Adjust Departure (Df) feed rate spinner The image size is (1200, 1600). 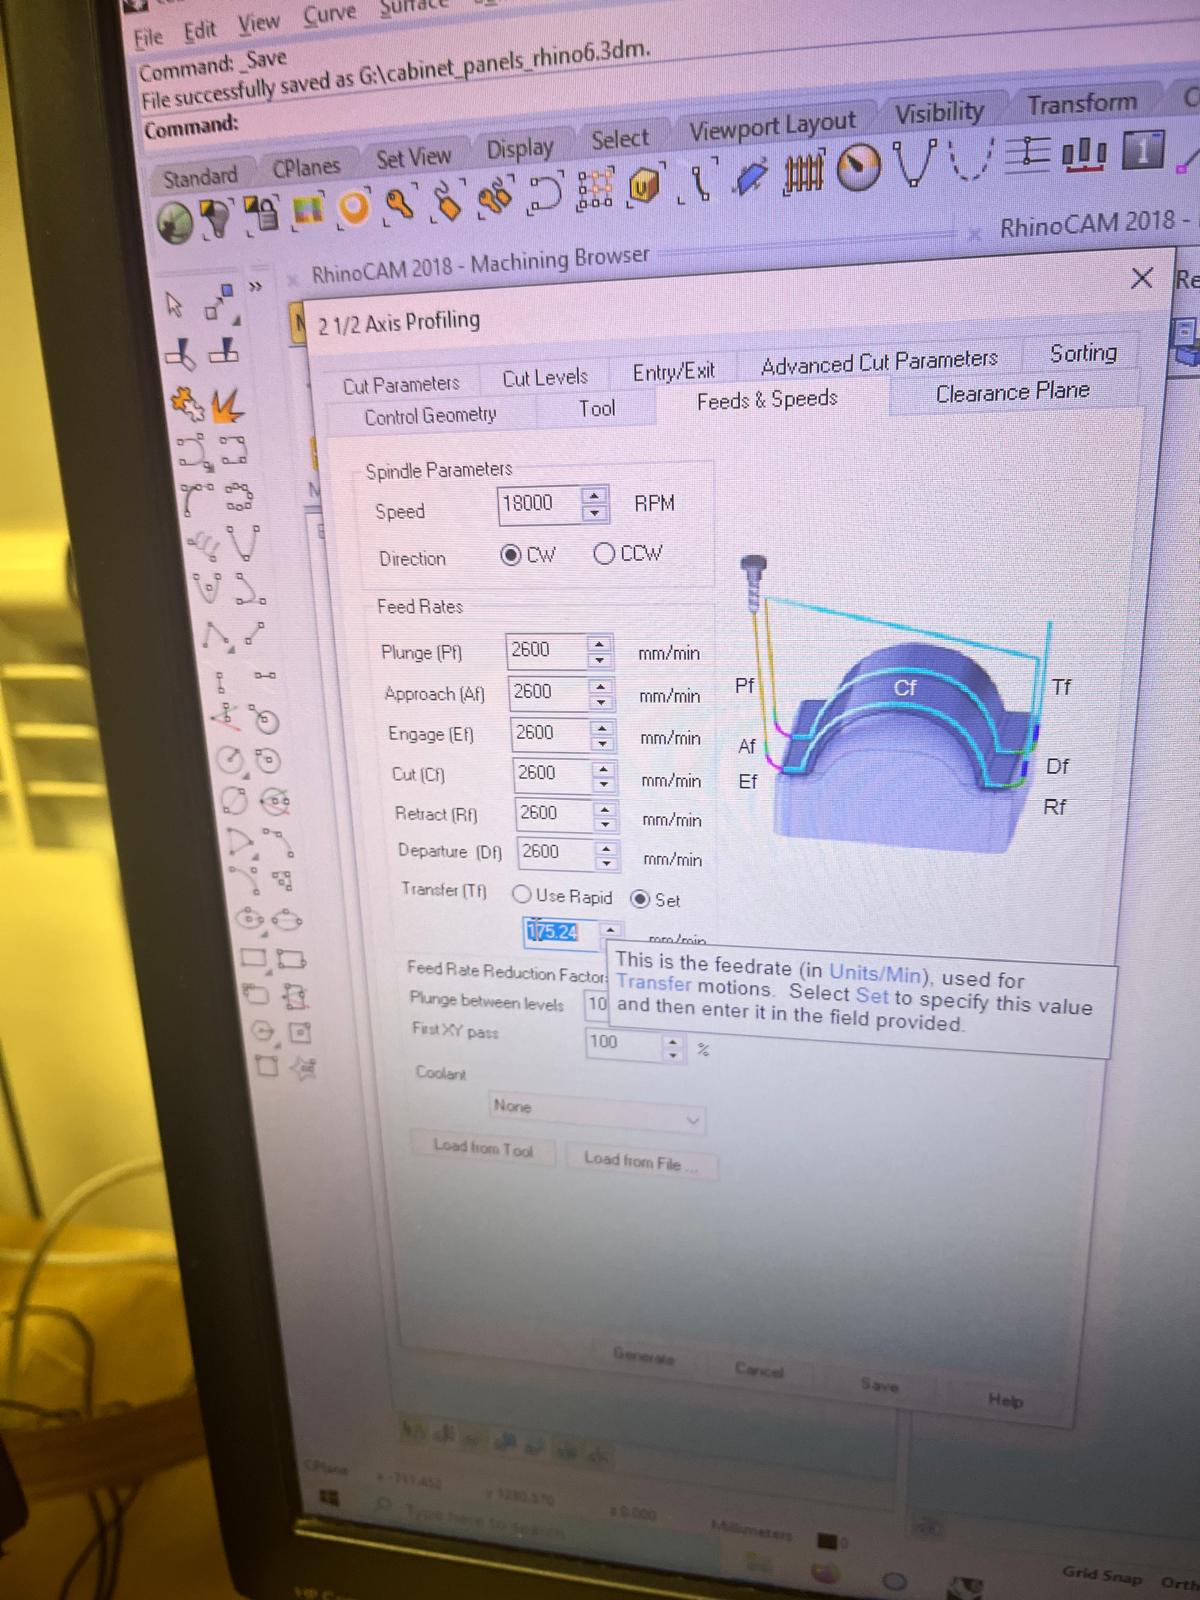[x=606, y=855]
